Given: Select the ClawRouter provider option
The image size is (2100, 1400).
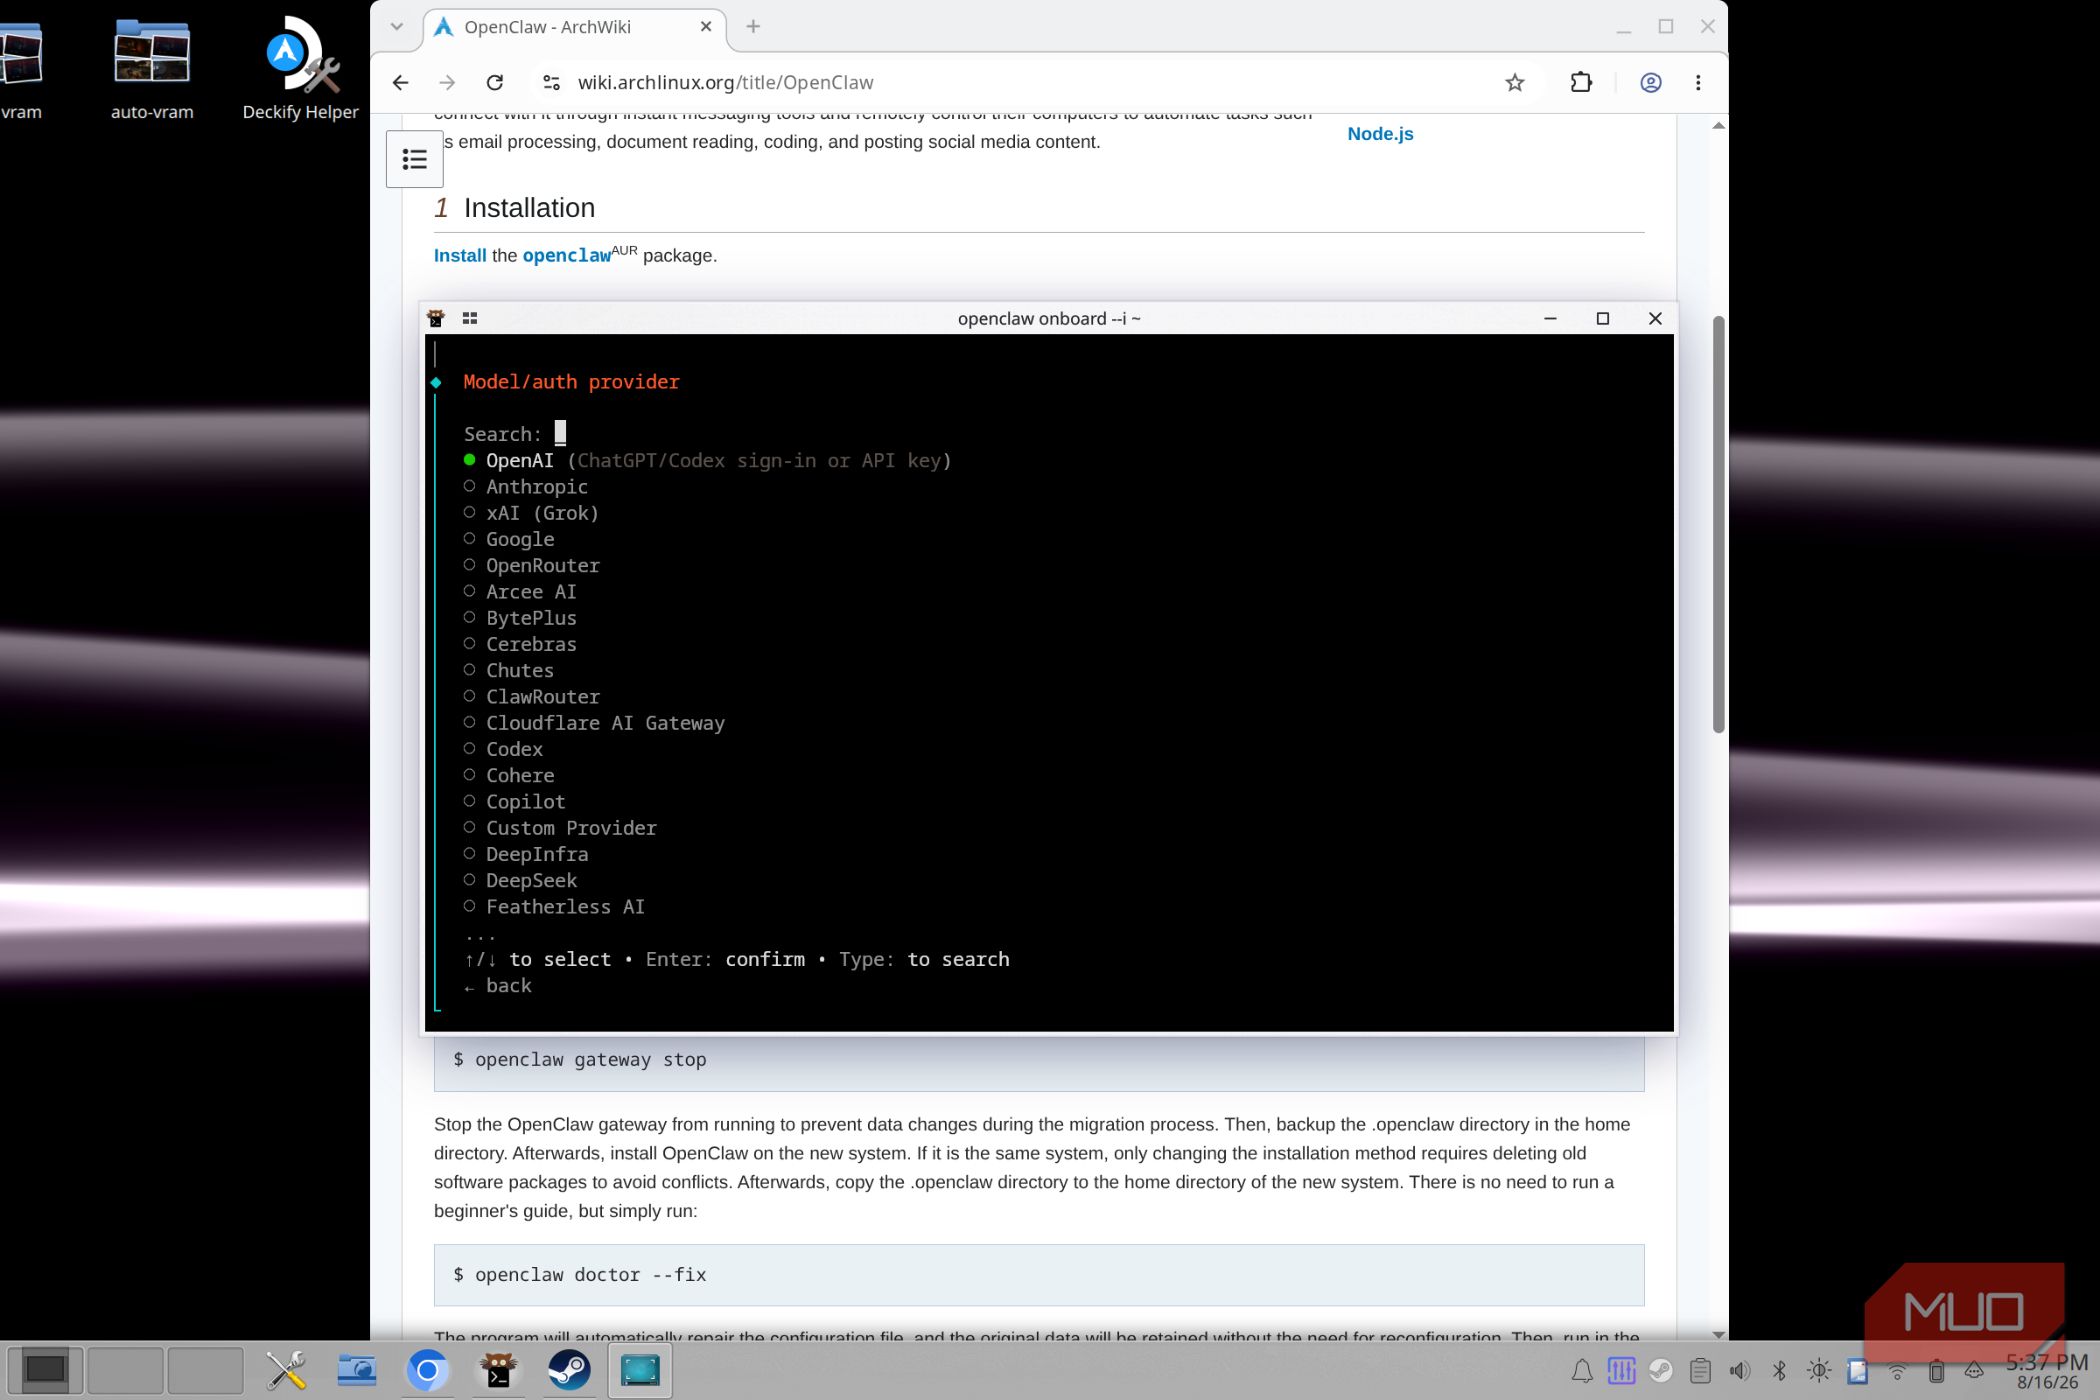Looking at the screenshot, I should coord(532,697).
